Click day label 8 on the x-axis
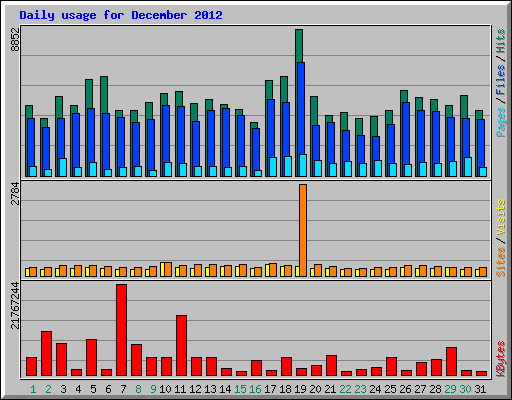Image resolution: width=512 pixels, height=400 pixels. click(138, 389)
